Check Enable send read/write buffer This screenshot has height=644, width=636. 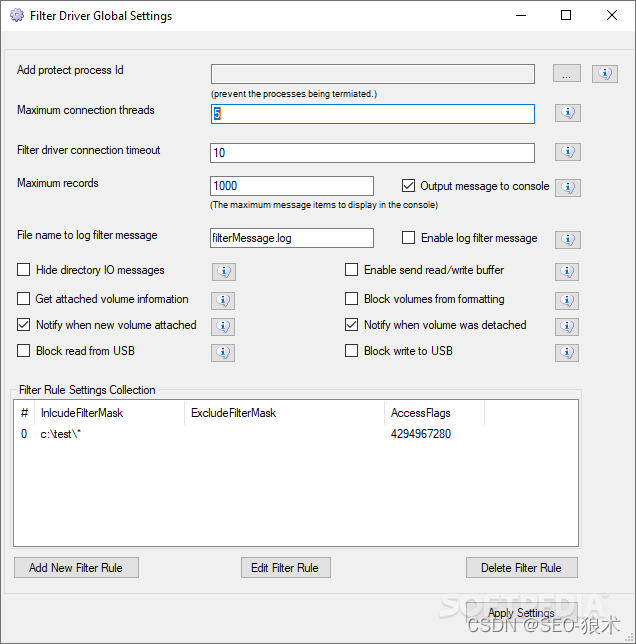[351, 270]
